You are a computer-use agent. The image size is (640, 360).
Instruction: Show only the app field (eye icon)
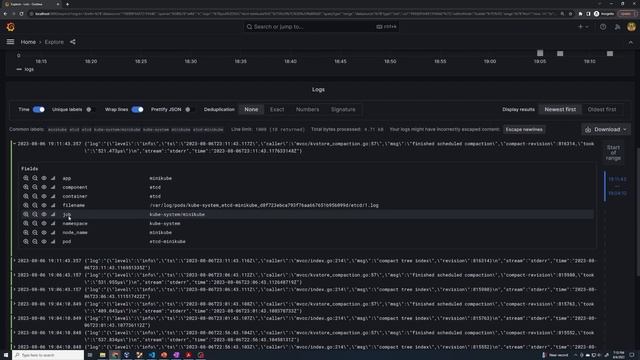click(44, 178)
